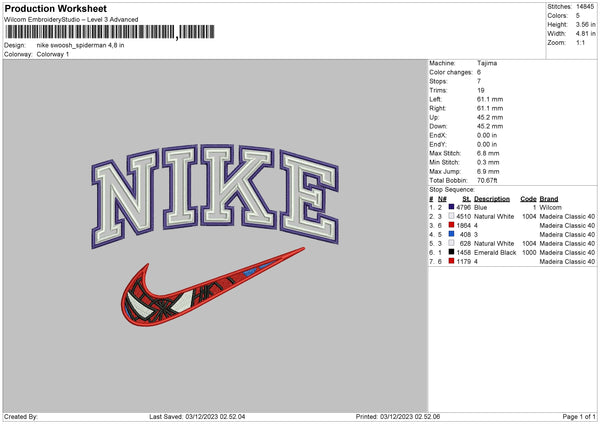The height and width of the screenshot is (424, 600).
Task: Click the Zoom value '1:1'
Action: pos(580,42)
